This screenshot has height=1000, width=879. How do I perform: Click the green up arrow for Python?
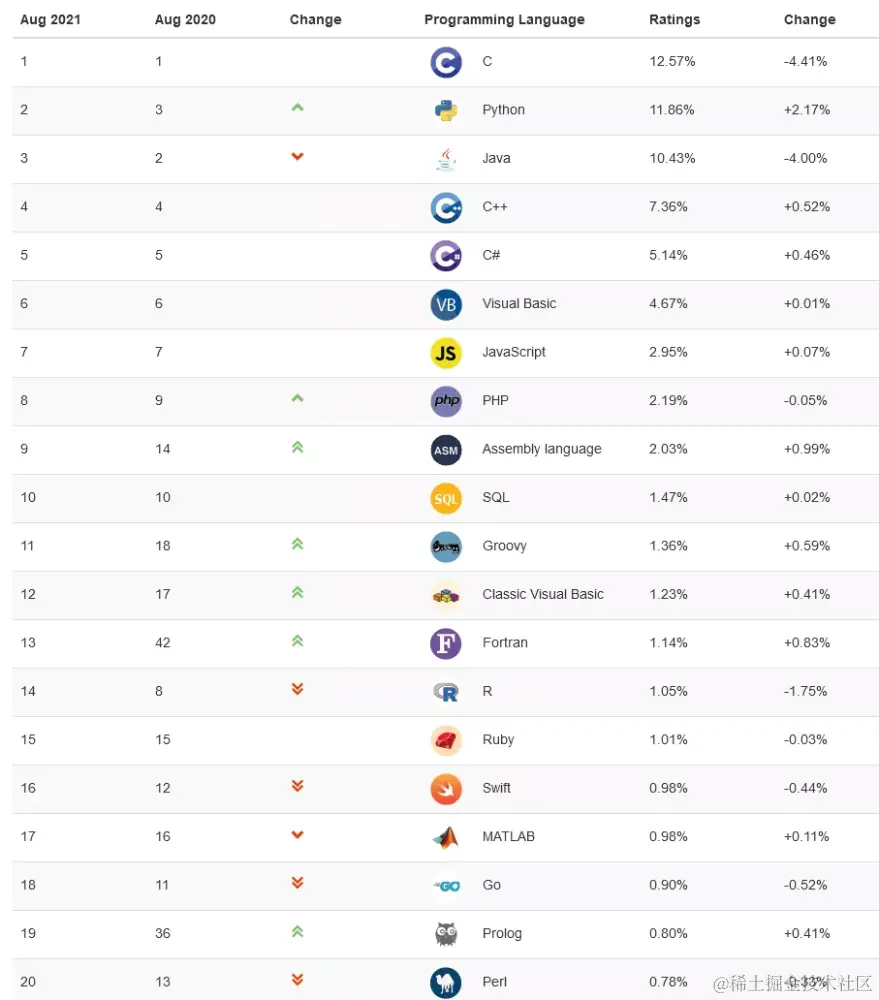[x=297, y=108]
